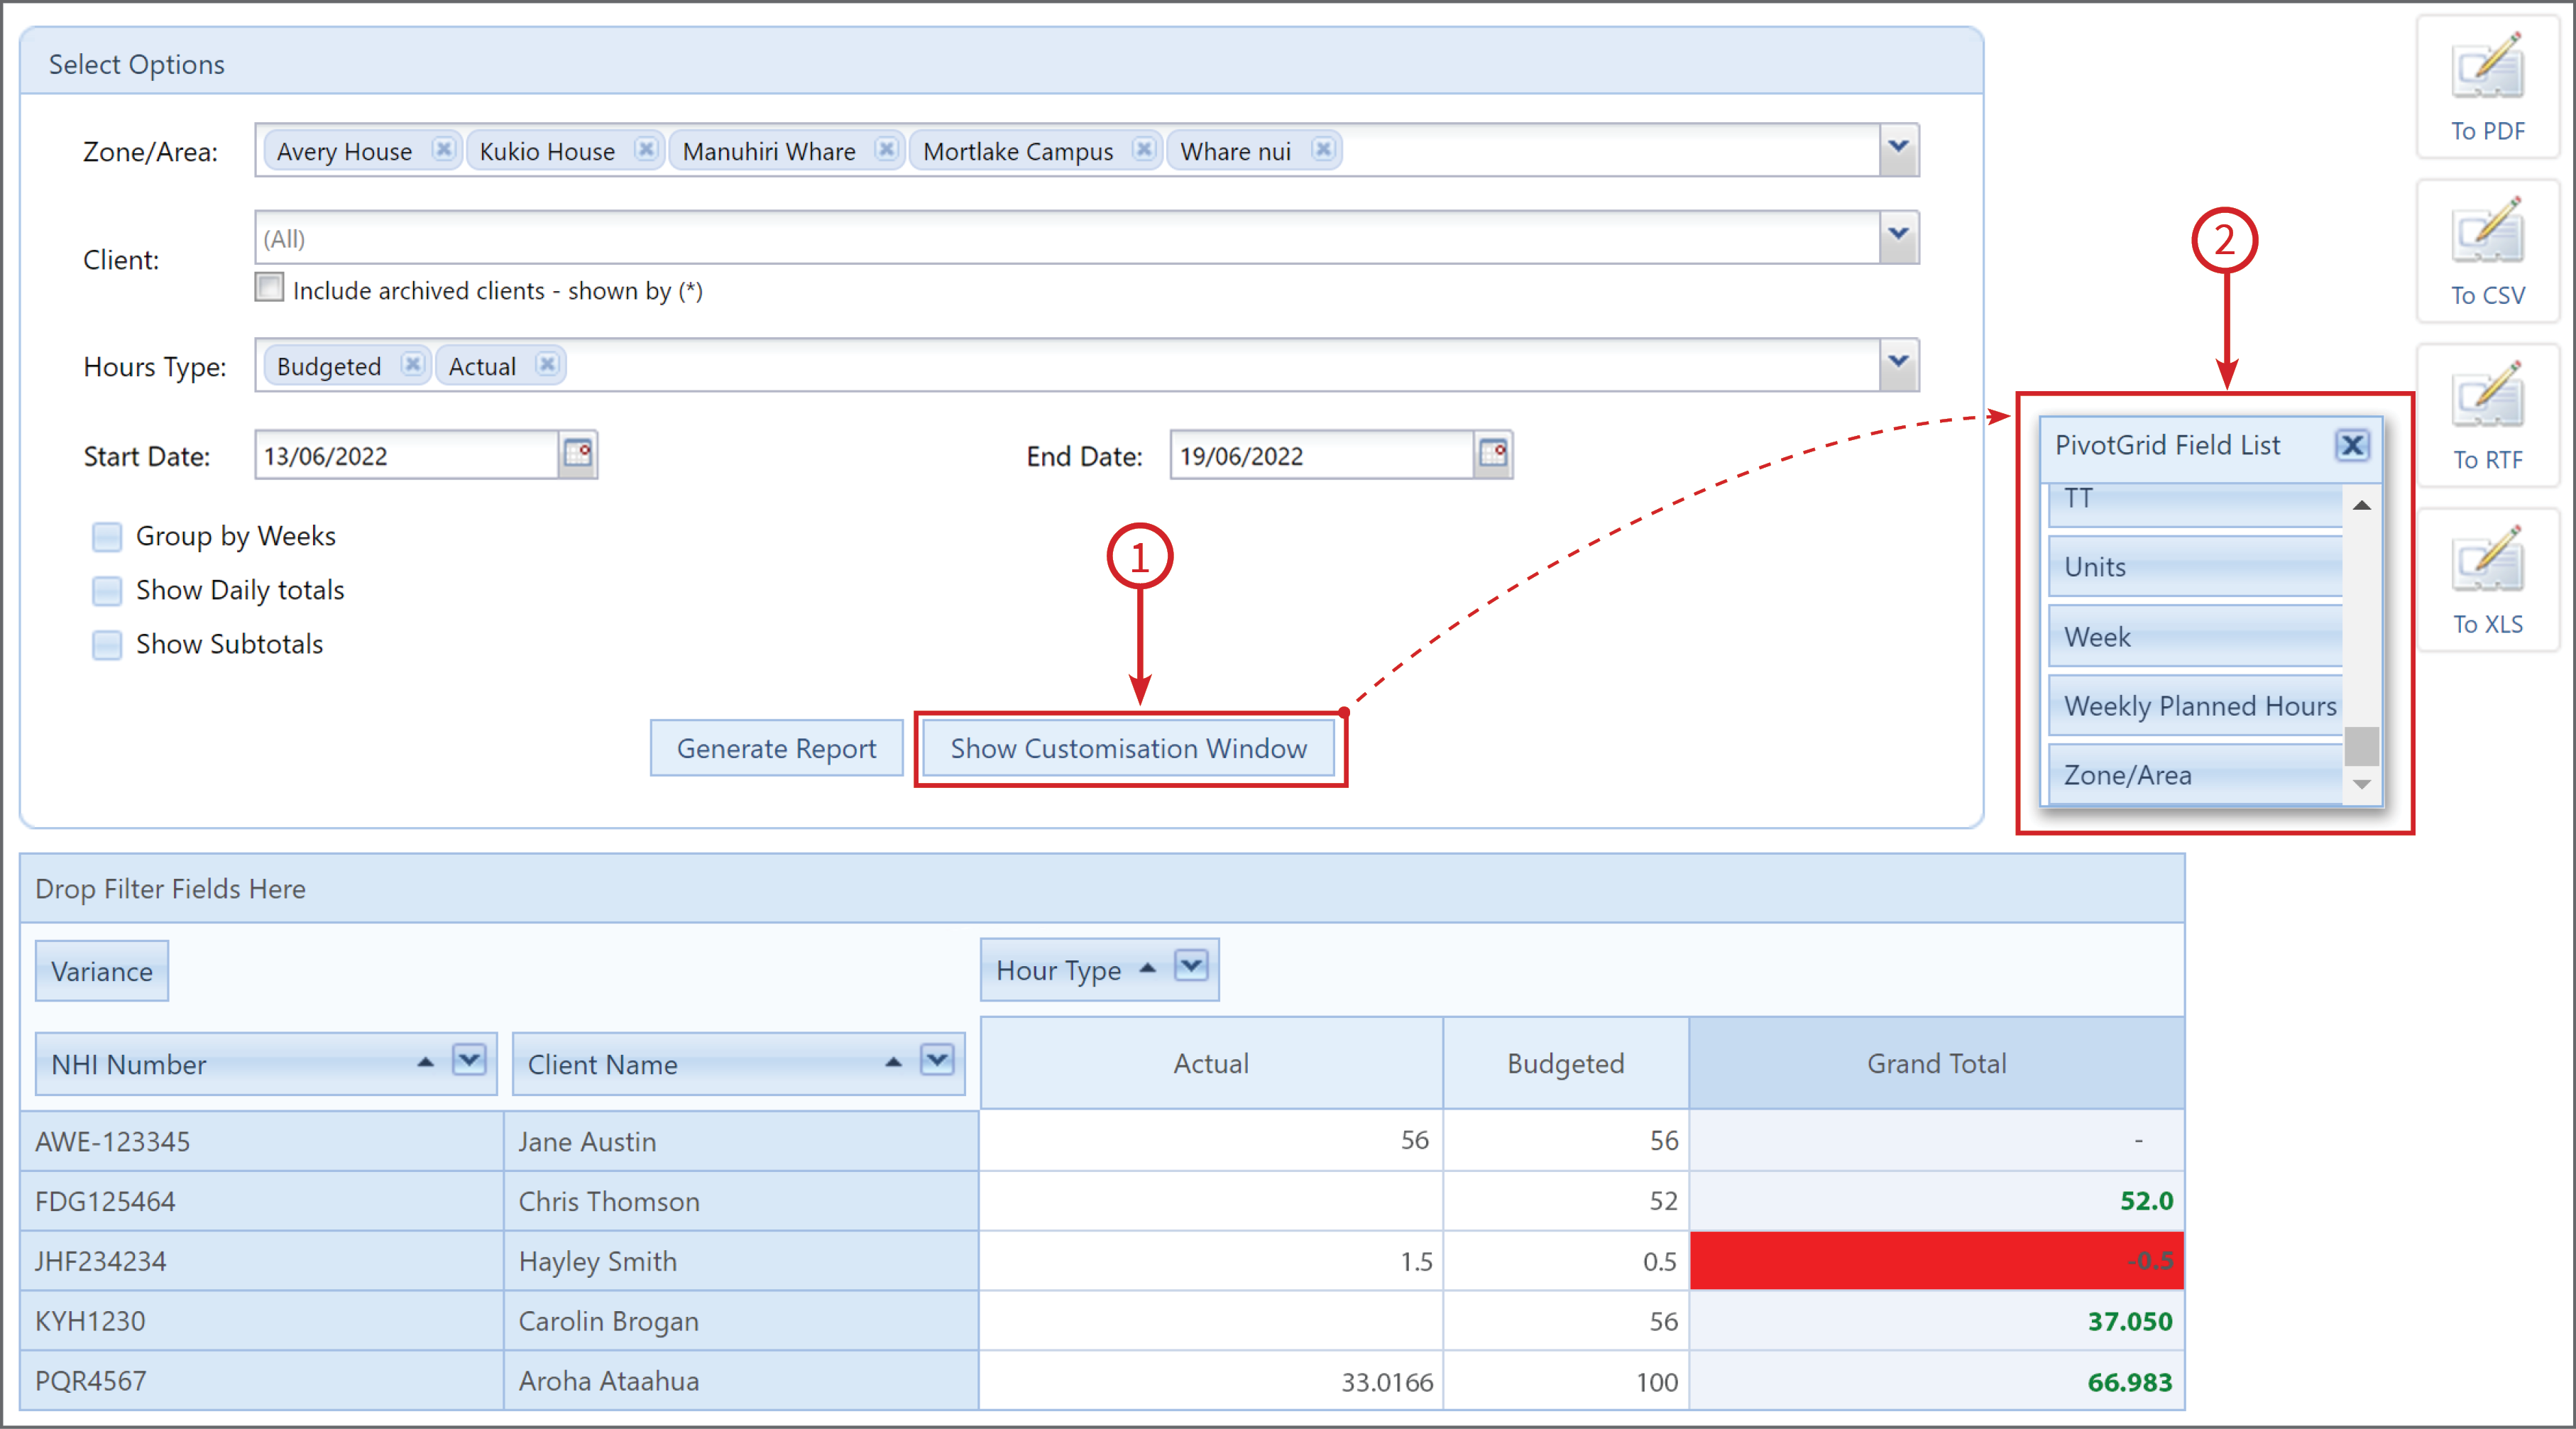This screenshot has width=2576, height=1429.
Task: Expand the Zone/Area dropdown
Action: coord(1898,150)
